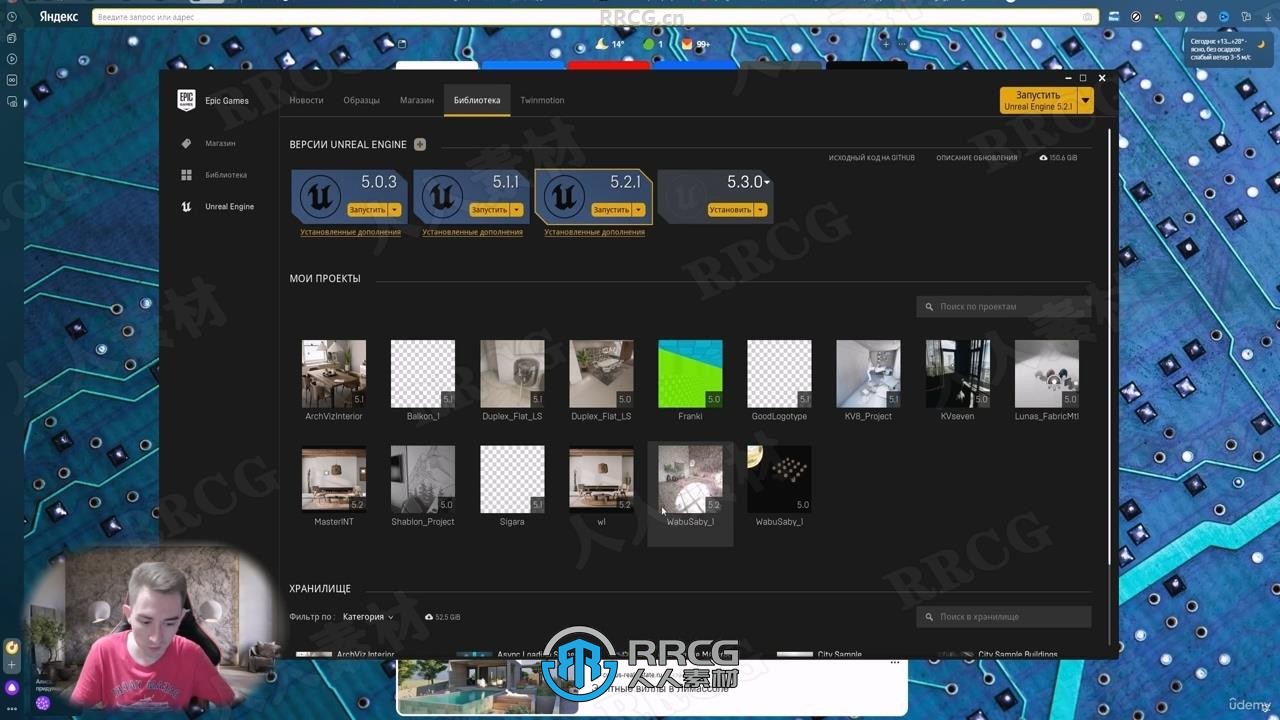Click the 52.5 GiB vault cloud icon

(429, 617)
